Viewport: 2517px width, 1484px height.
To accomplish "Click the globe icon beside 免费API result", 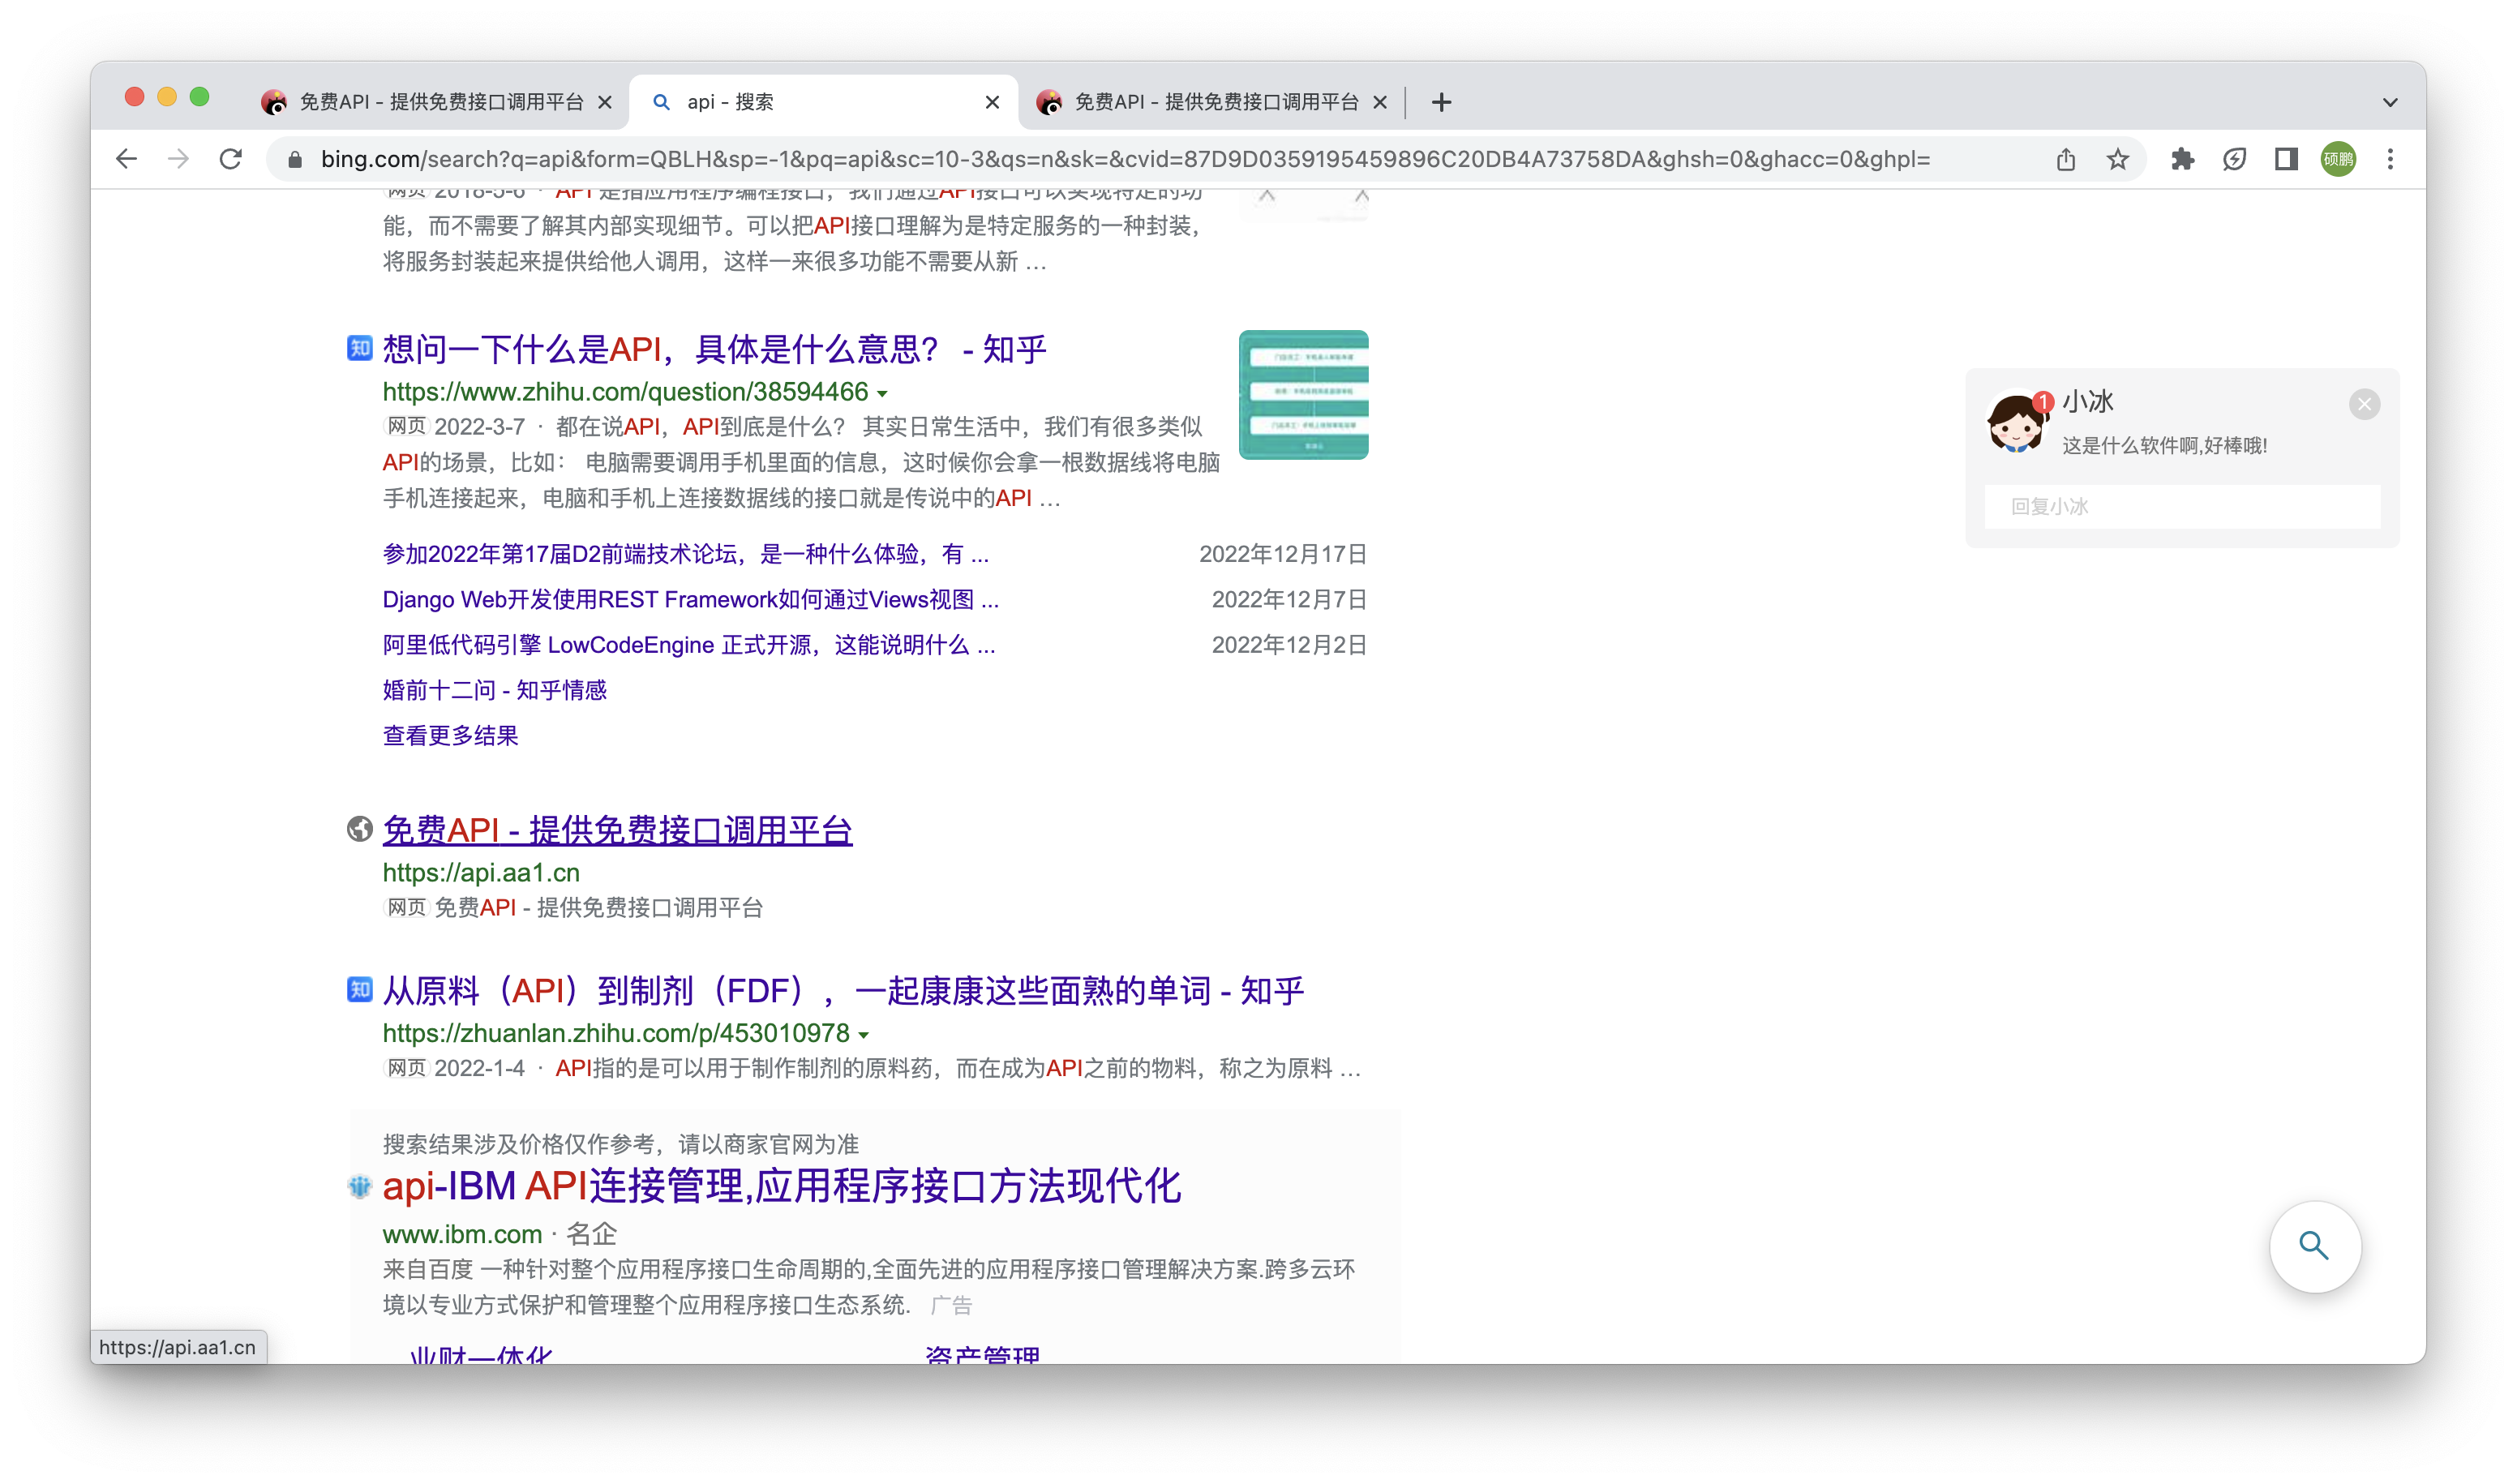I will point(360,829).
